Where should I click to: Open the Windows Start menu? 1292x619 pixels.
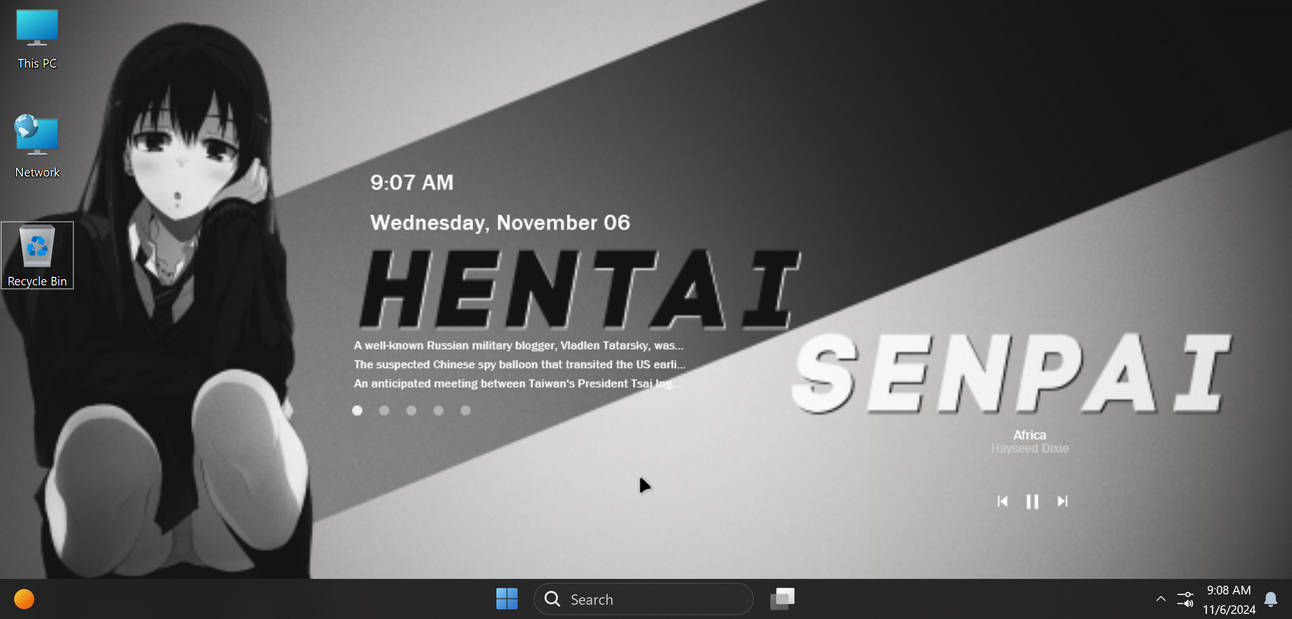tap(507, 598)
